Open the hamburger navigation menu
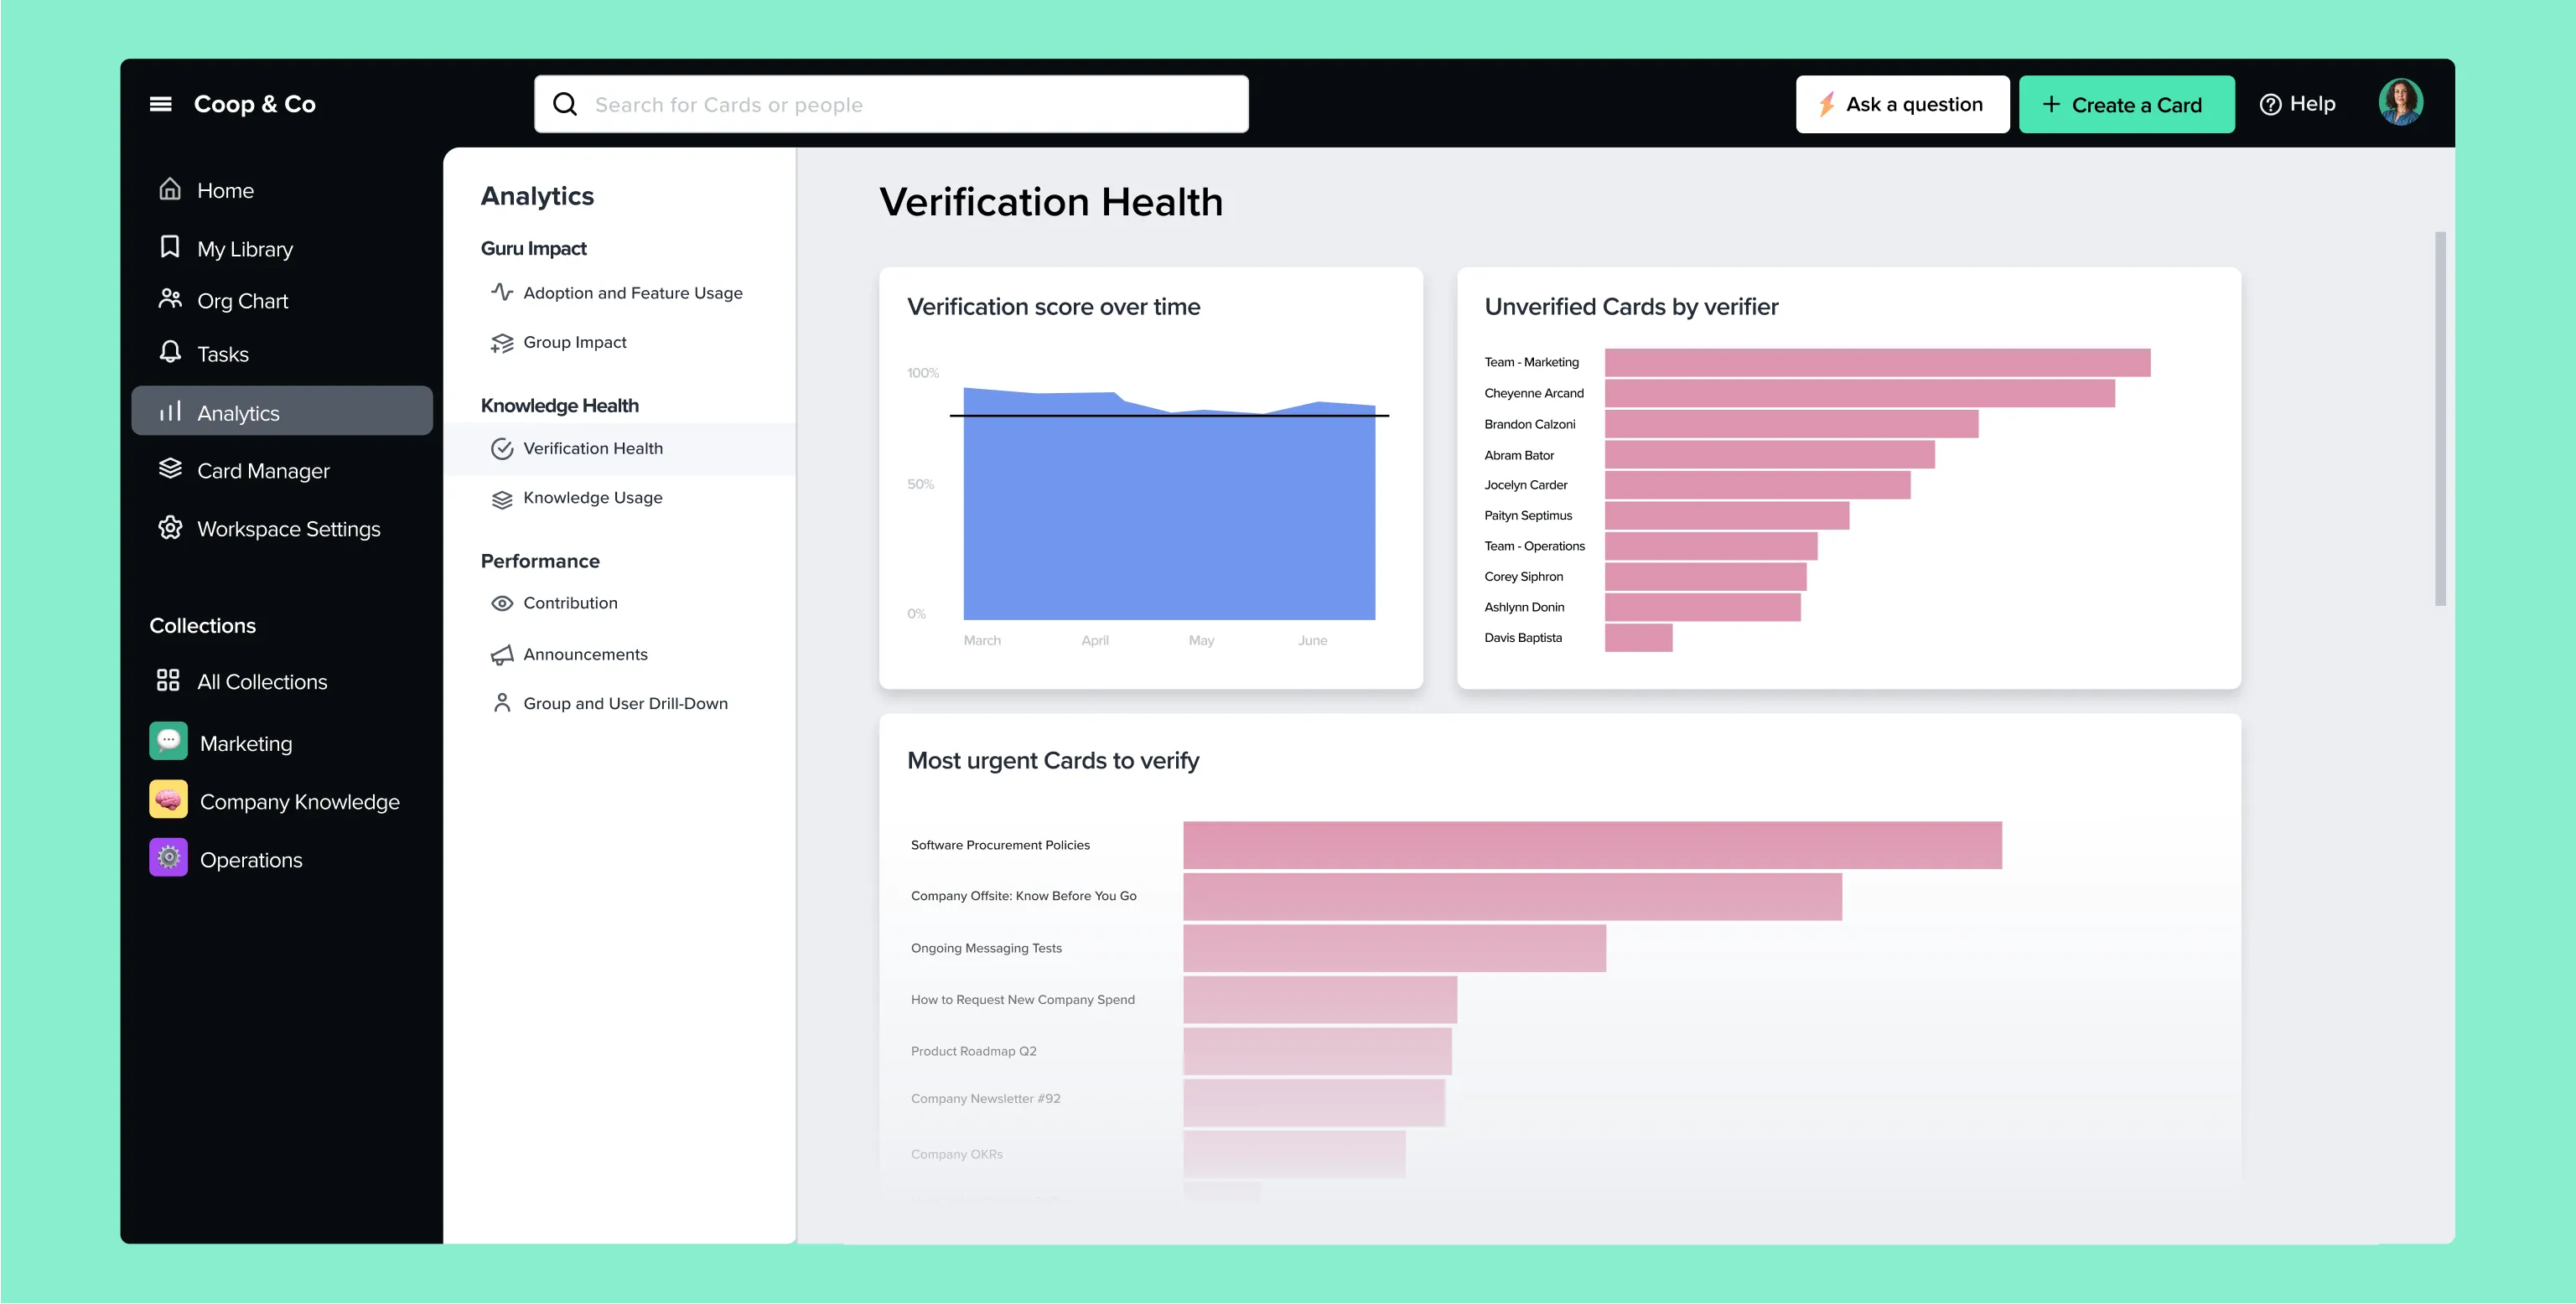Viewport: 2576px width, 1304px height. coord(160,103)
